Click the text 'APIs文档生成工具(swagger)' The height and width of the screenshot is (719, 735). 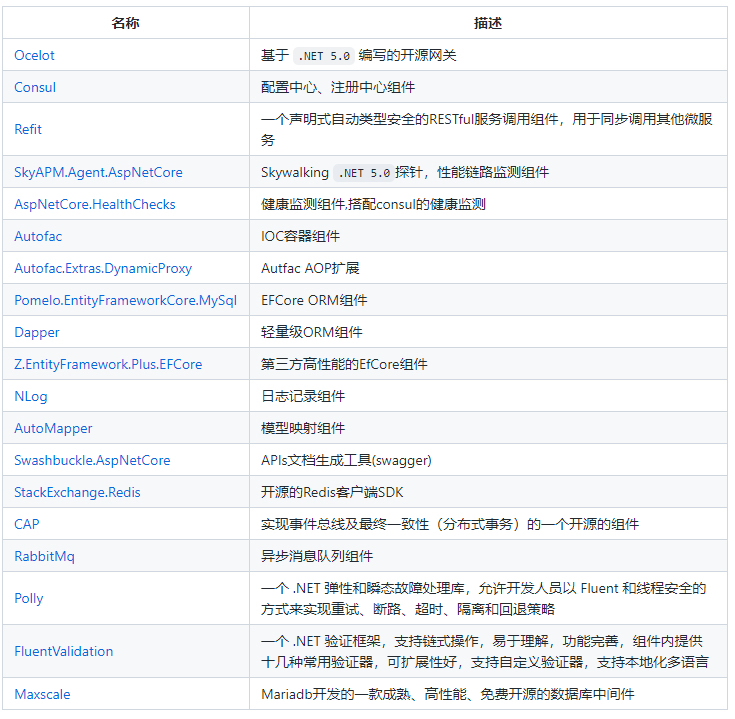(346, 461)
